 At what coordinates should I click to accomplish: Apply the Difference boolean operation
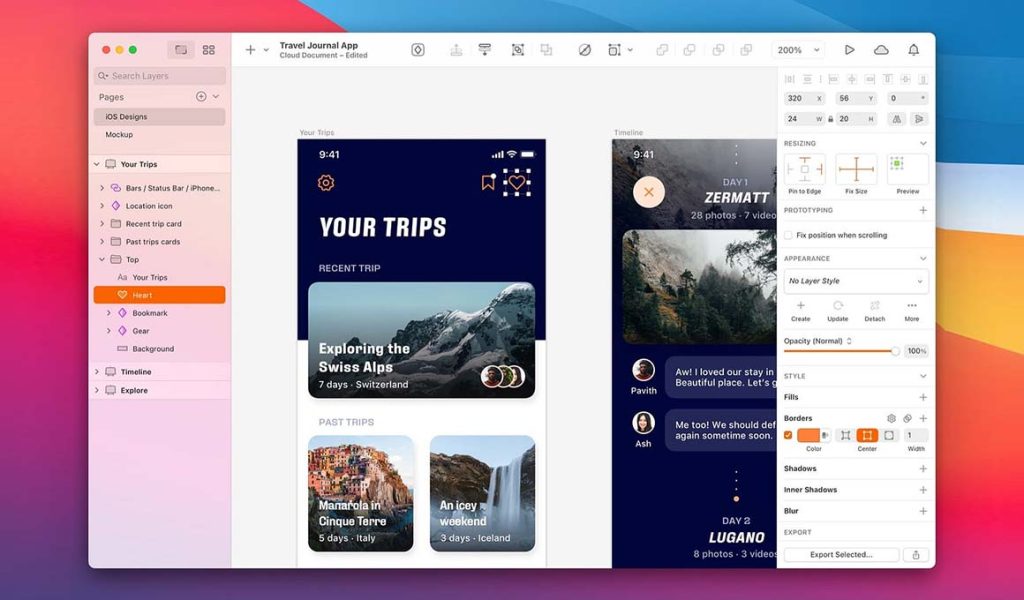[746, 50]
